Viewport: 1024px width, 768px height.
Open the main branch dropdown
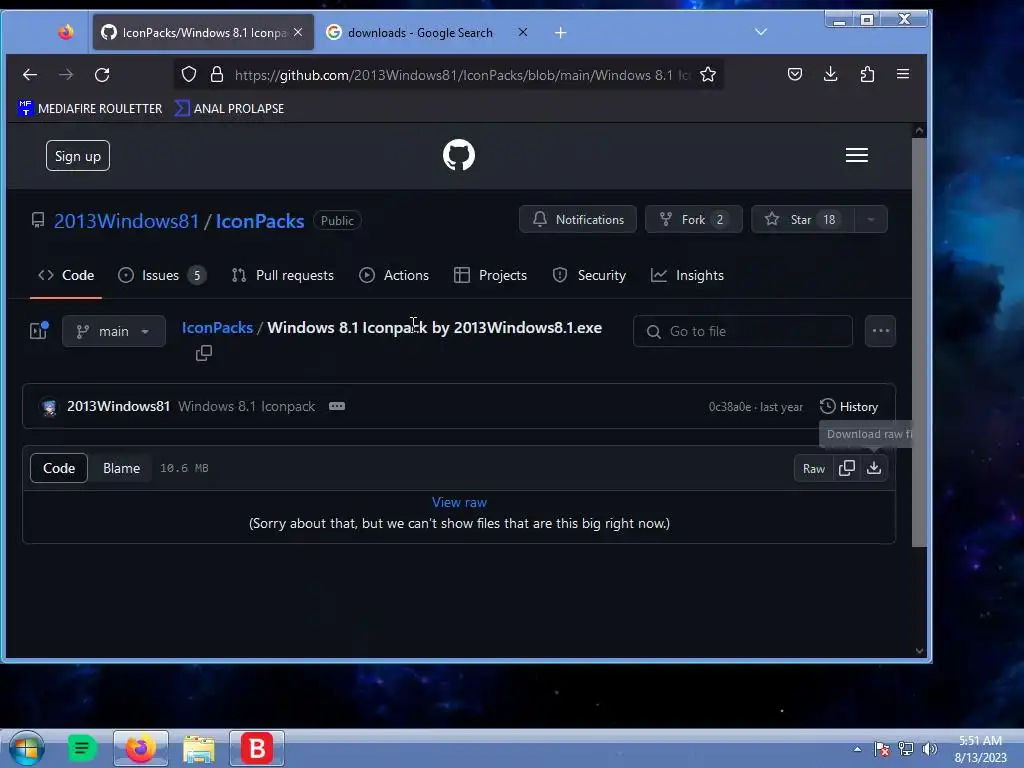(x=114, y=331)
